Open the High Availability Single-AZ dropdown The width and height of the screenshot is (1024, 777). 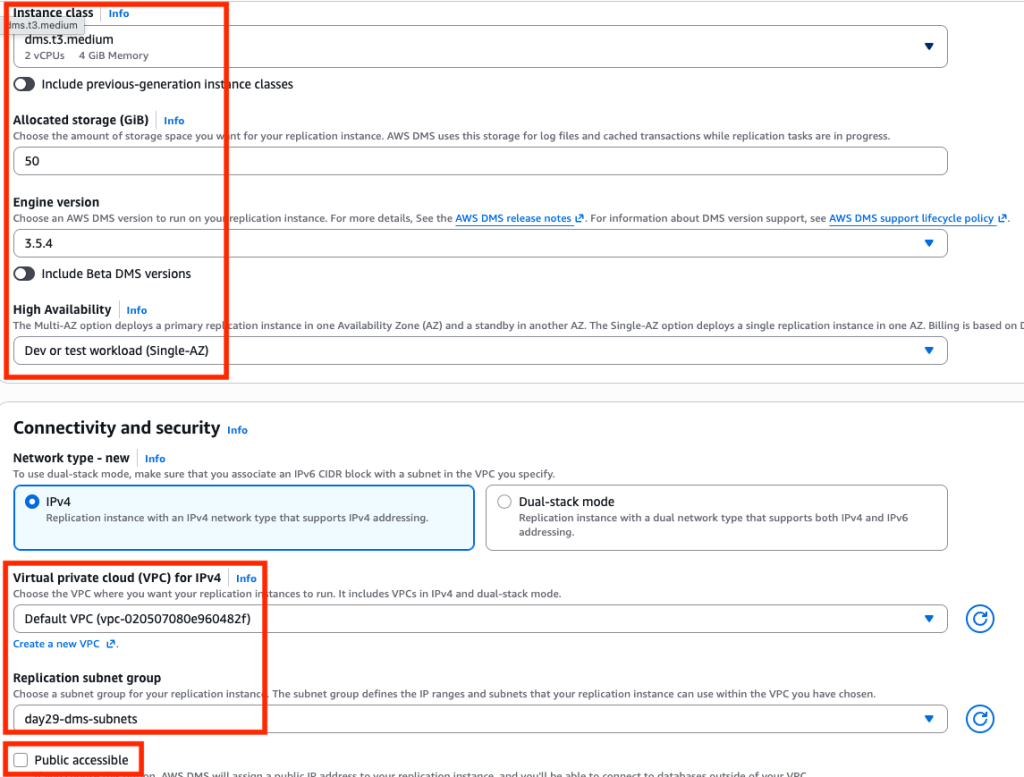click(x=480, y=351)
